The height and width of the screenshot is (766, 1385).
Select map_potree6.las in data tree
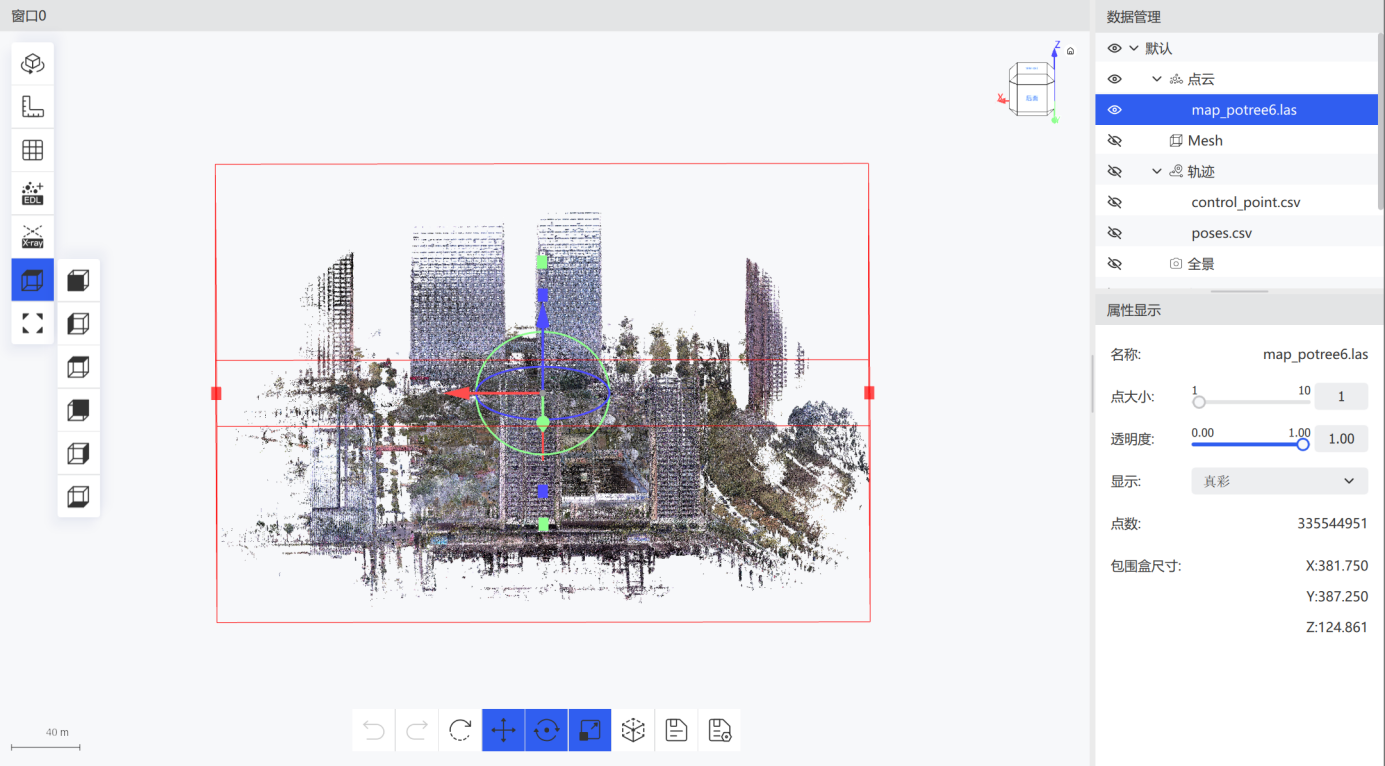pos(1236,110)
